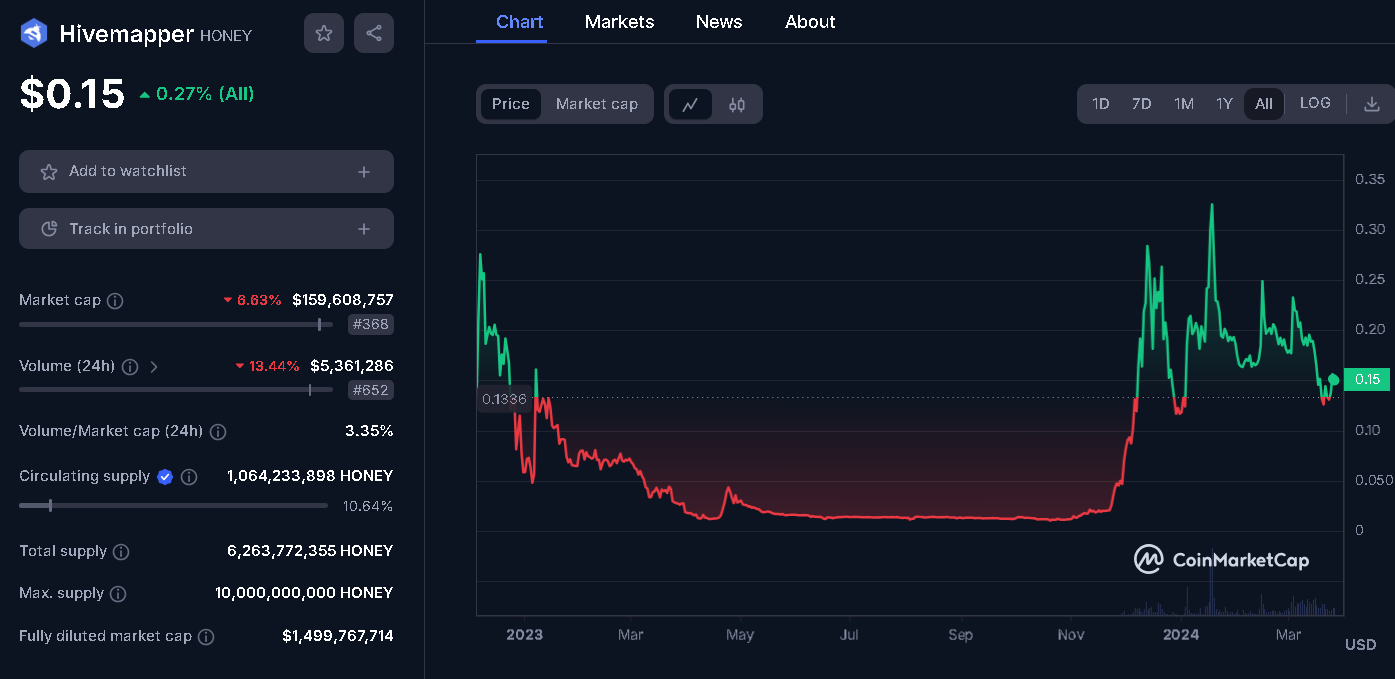Show Volume (24h) info icon

tap(130, 367)
